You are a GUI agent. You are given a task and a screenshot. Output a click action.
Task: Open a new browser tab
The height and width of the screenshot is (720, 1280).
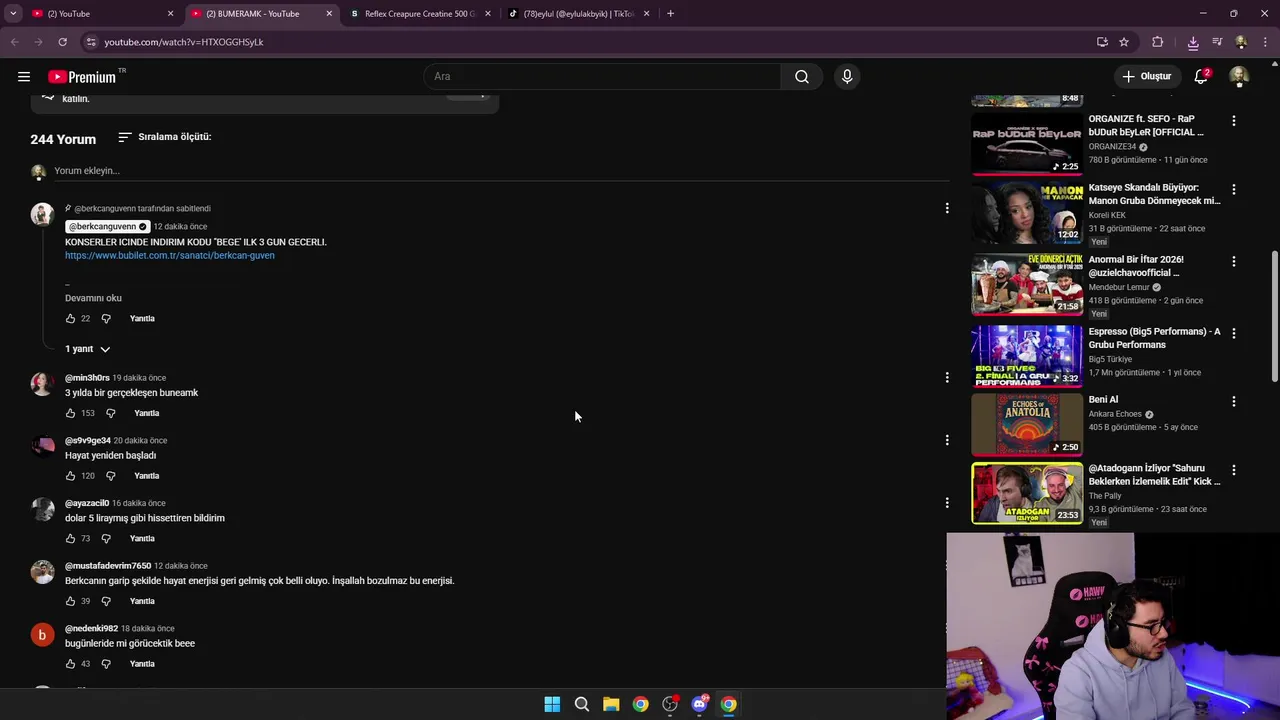[x=670, y=14]
